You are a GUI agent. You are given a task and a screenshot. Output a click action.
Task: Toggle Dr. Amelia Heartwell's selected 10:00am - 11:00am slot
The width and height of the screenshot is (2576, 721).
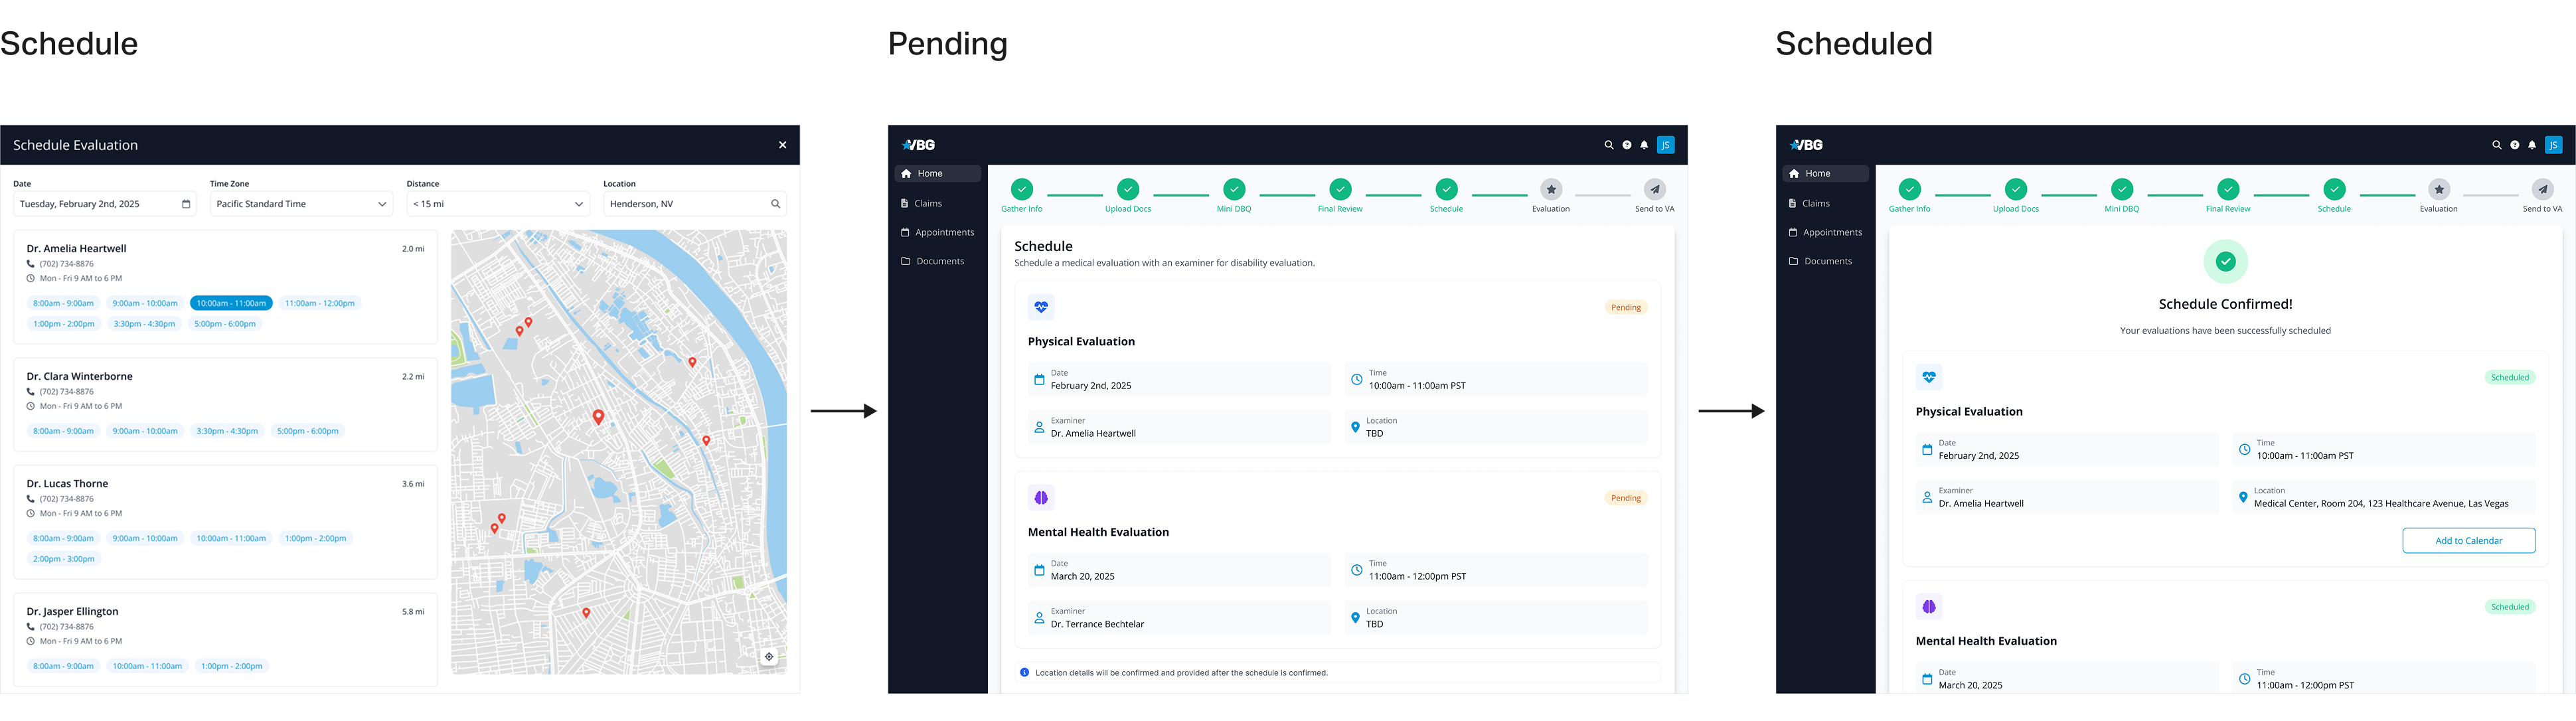tap(231, 303)
